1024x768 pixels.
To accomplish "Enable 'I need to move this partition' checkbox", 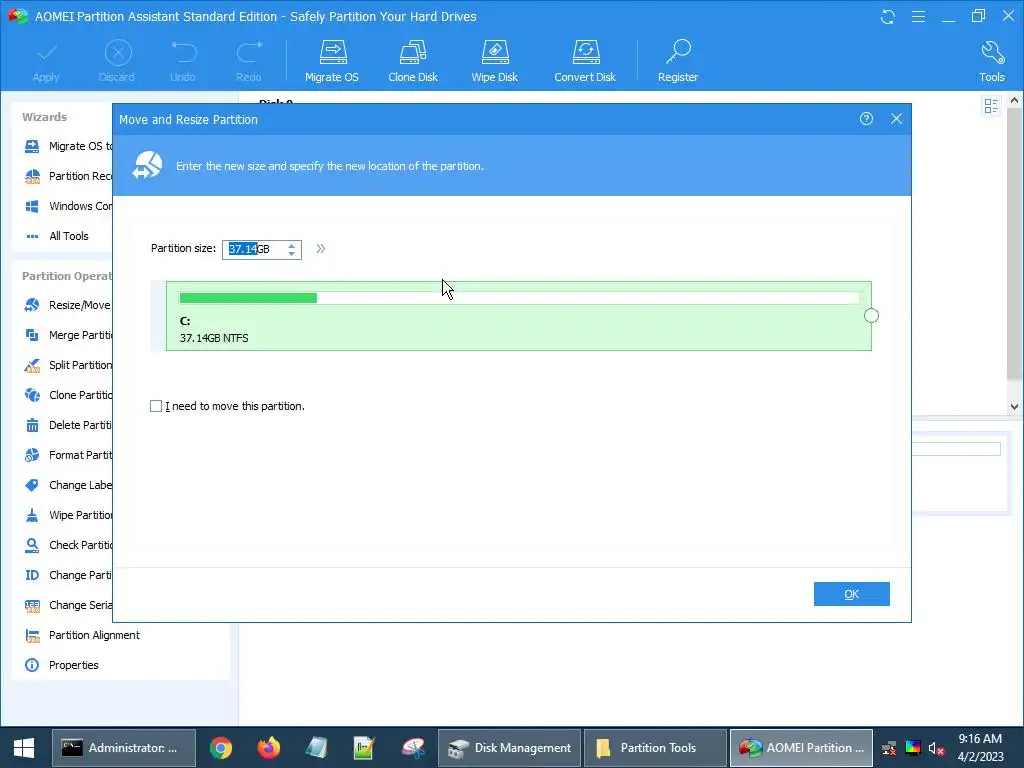I will [156, 406].
